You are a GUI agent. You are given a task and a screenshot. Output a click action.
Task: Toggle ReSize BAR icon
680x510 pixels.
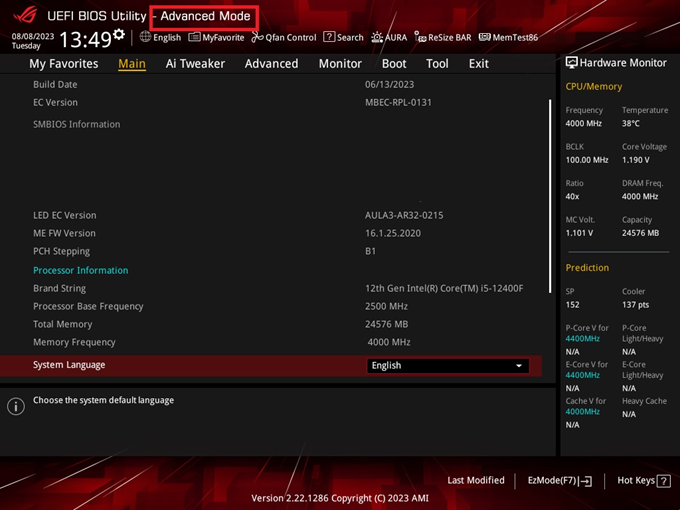(x=420, y=37)
